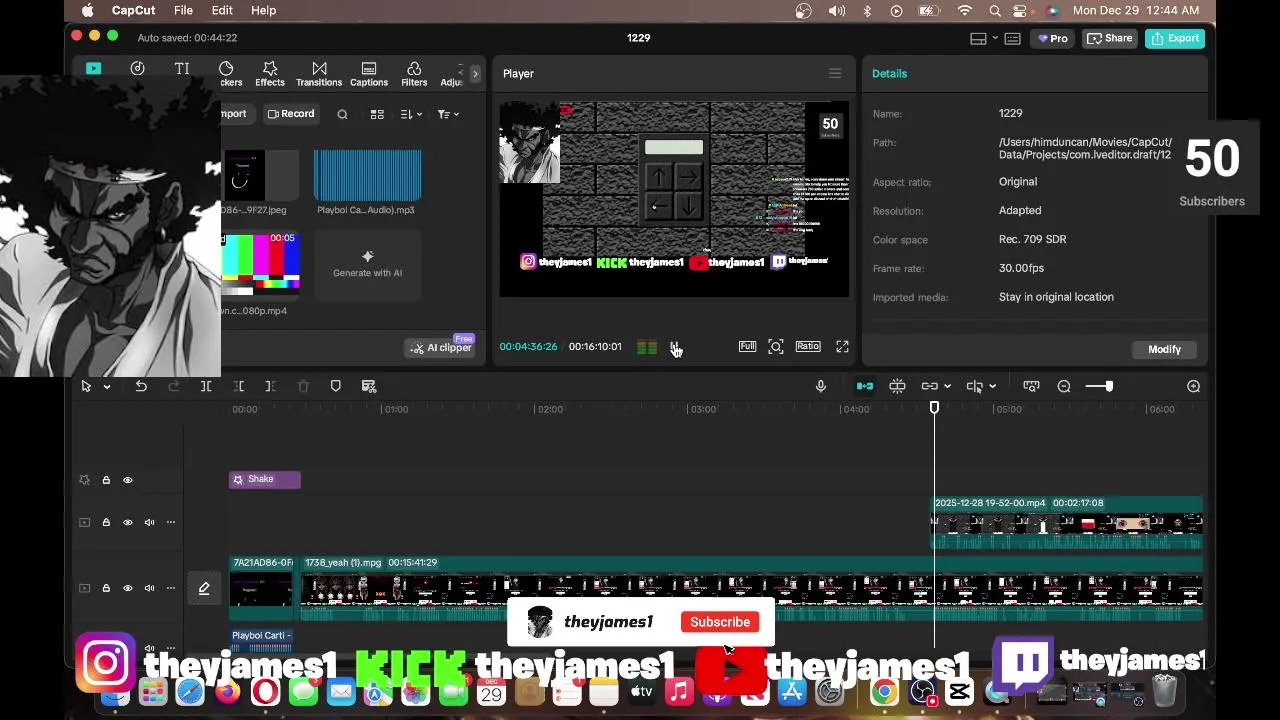Hide the main 1738_yeah video track
The image size is (1280, 720).
(128, 588)
